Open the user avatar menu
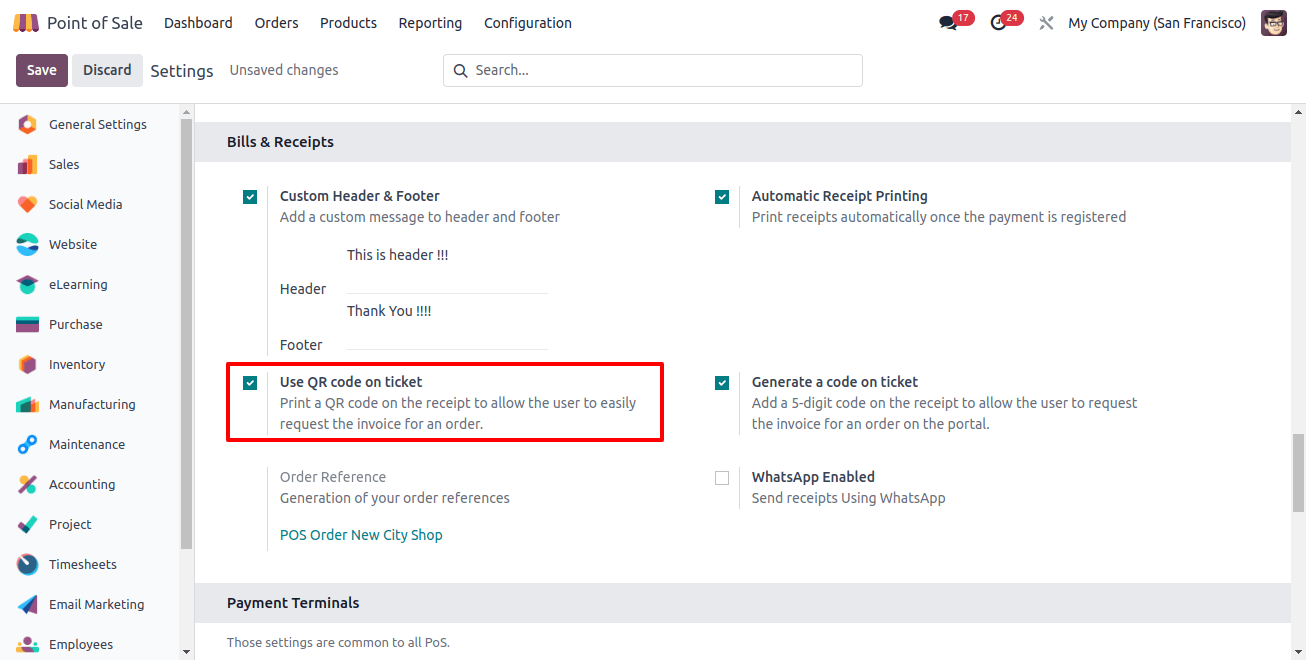The height and width of the screenshot is (660, 1306). pos(1274,23)
